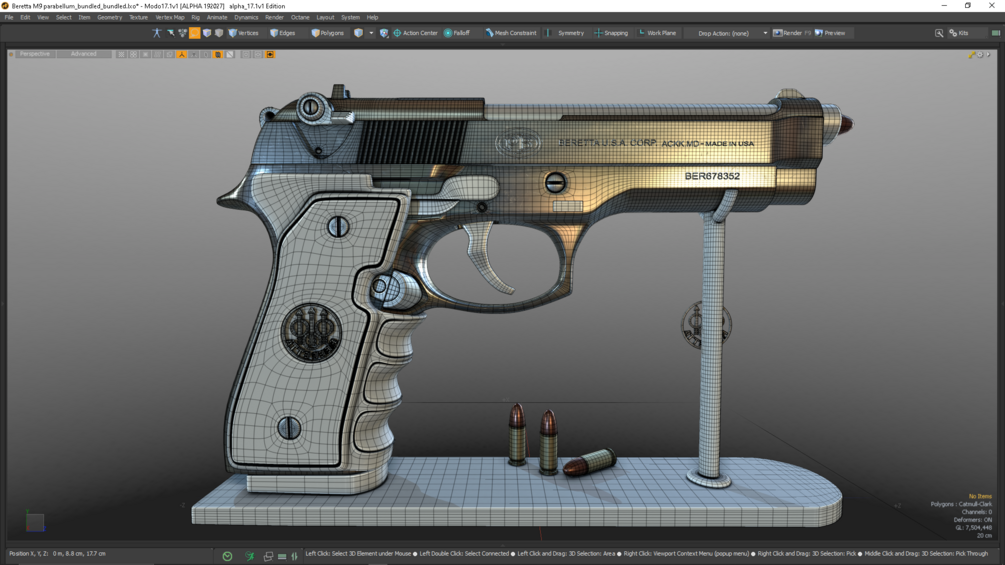Open the Geometry menu

110,17
